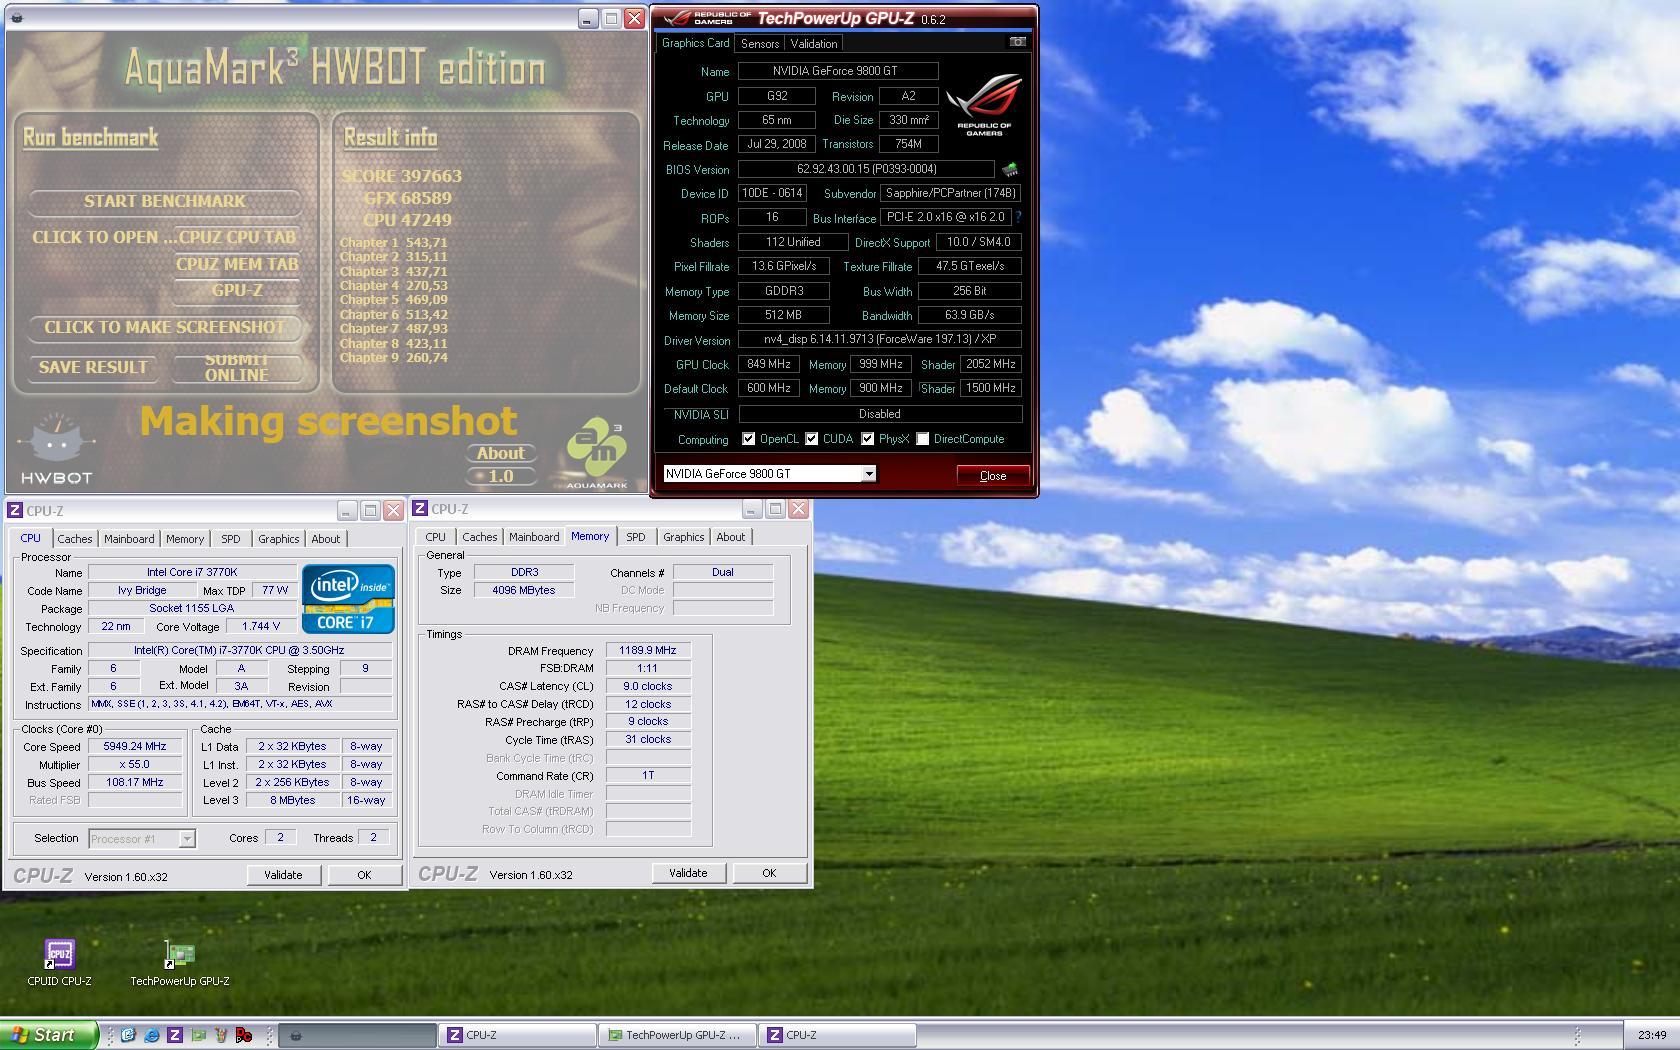Click the first quick launch icon next to Start

tap(128, 1035)
